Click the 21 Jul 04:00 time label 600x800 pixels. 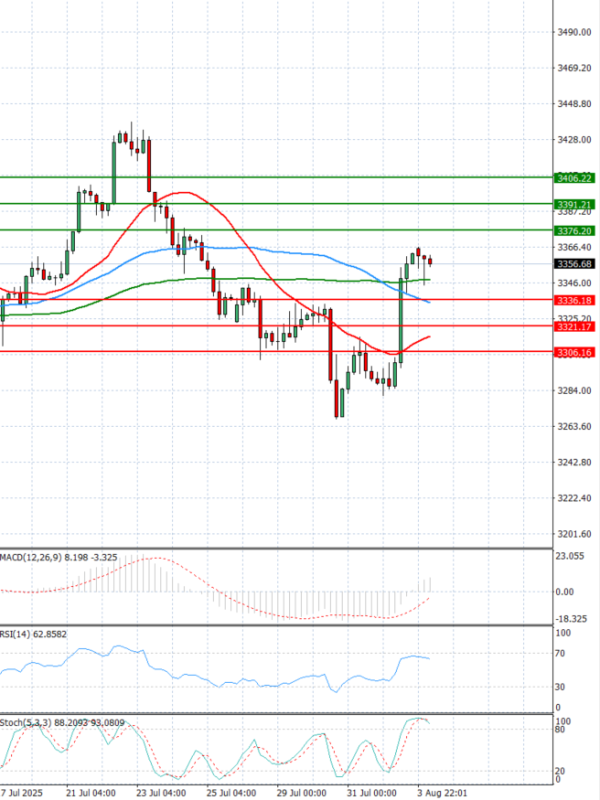(91, 793)
